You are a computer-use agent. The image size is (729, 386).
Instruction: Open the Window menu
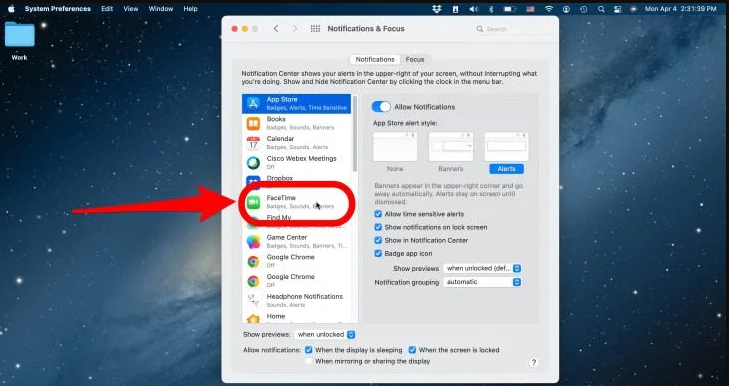point(160,9)
